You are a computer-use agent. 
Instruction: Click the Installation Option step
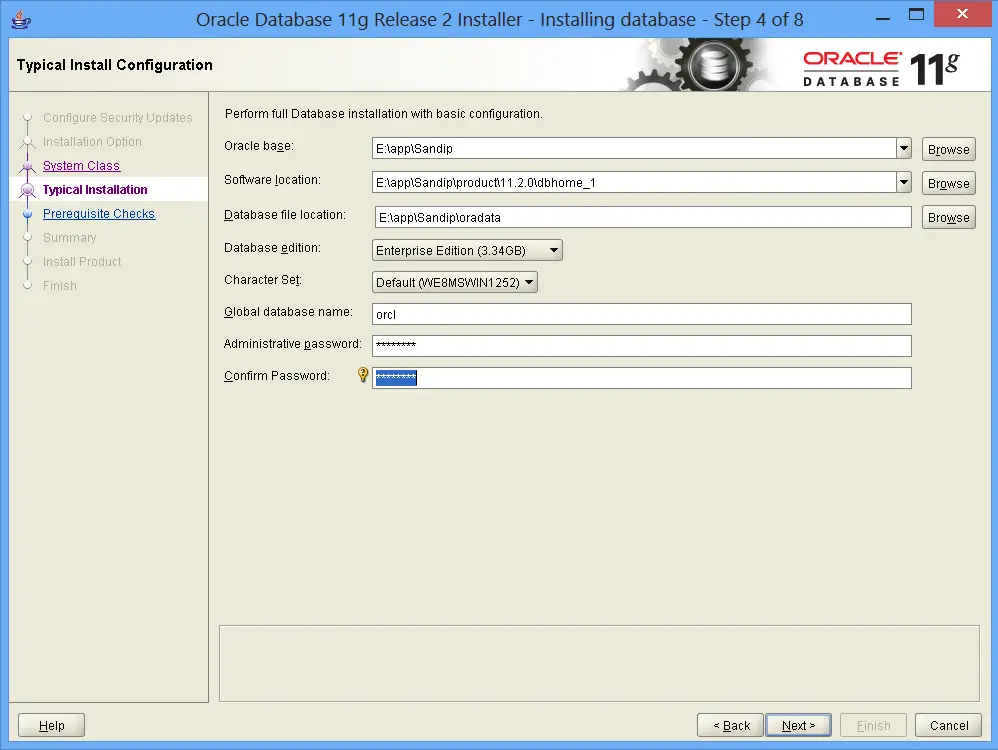pyautogui.click(x=92, y=141)
